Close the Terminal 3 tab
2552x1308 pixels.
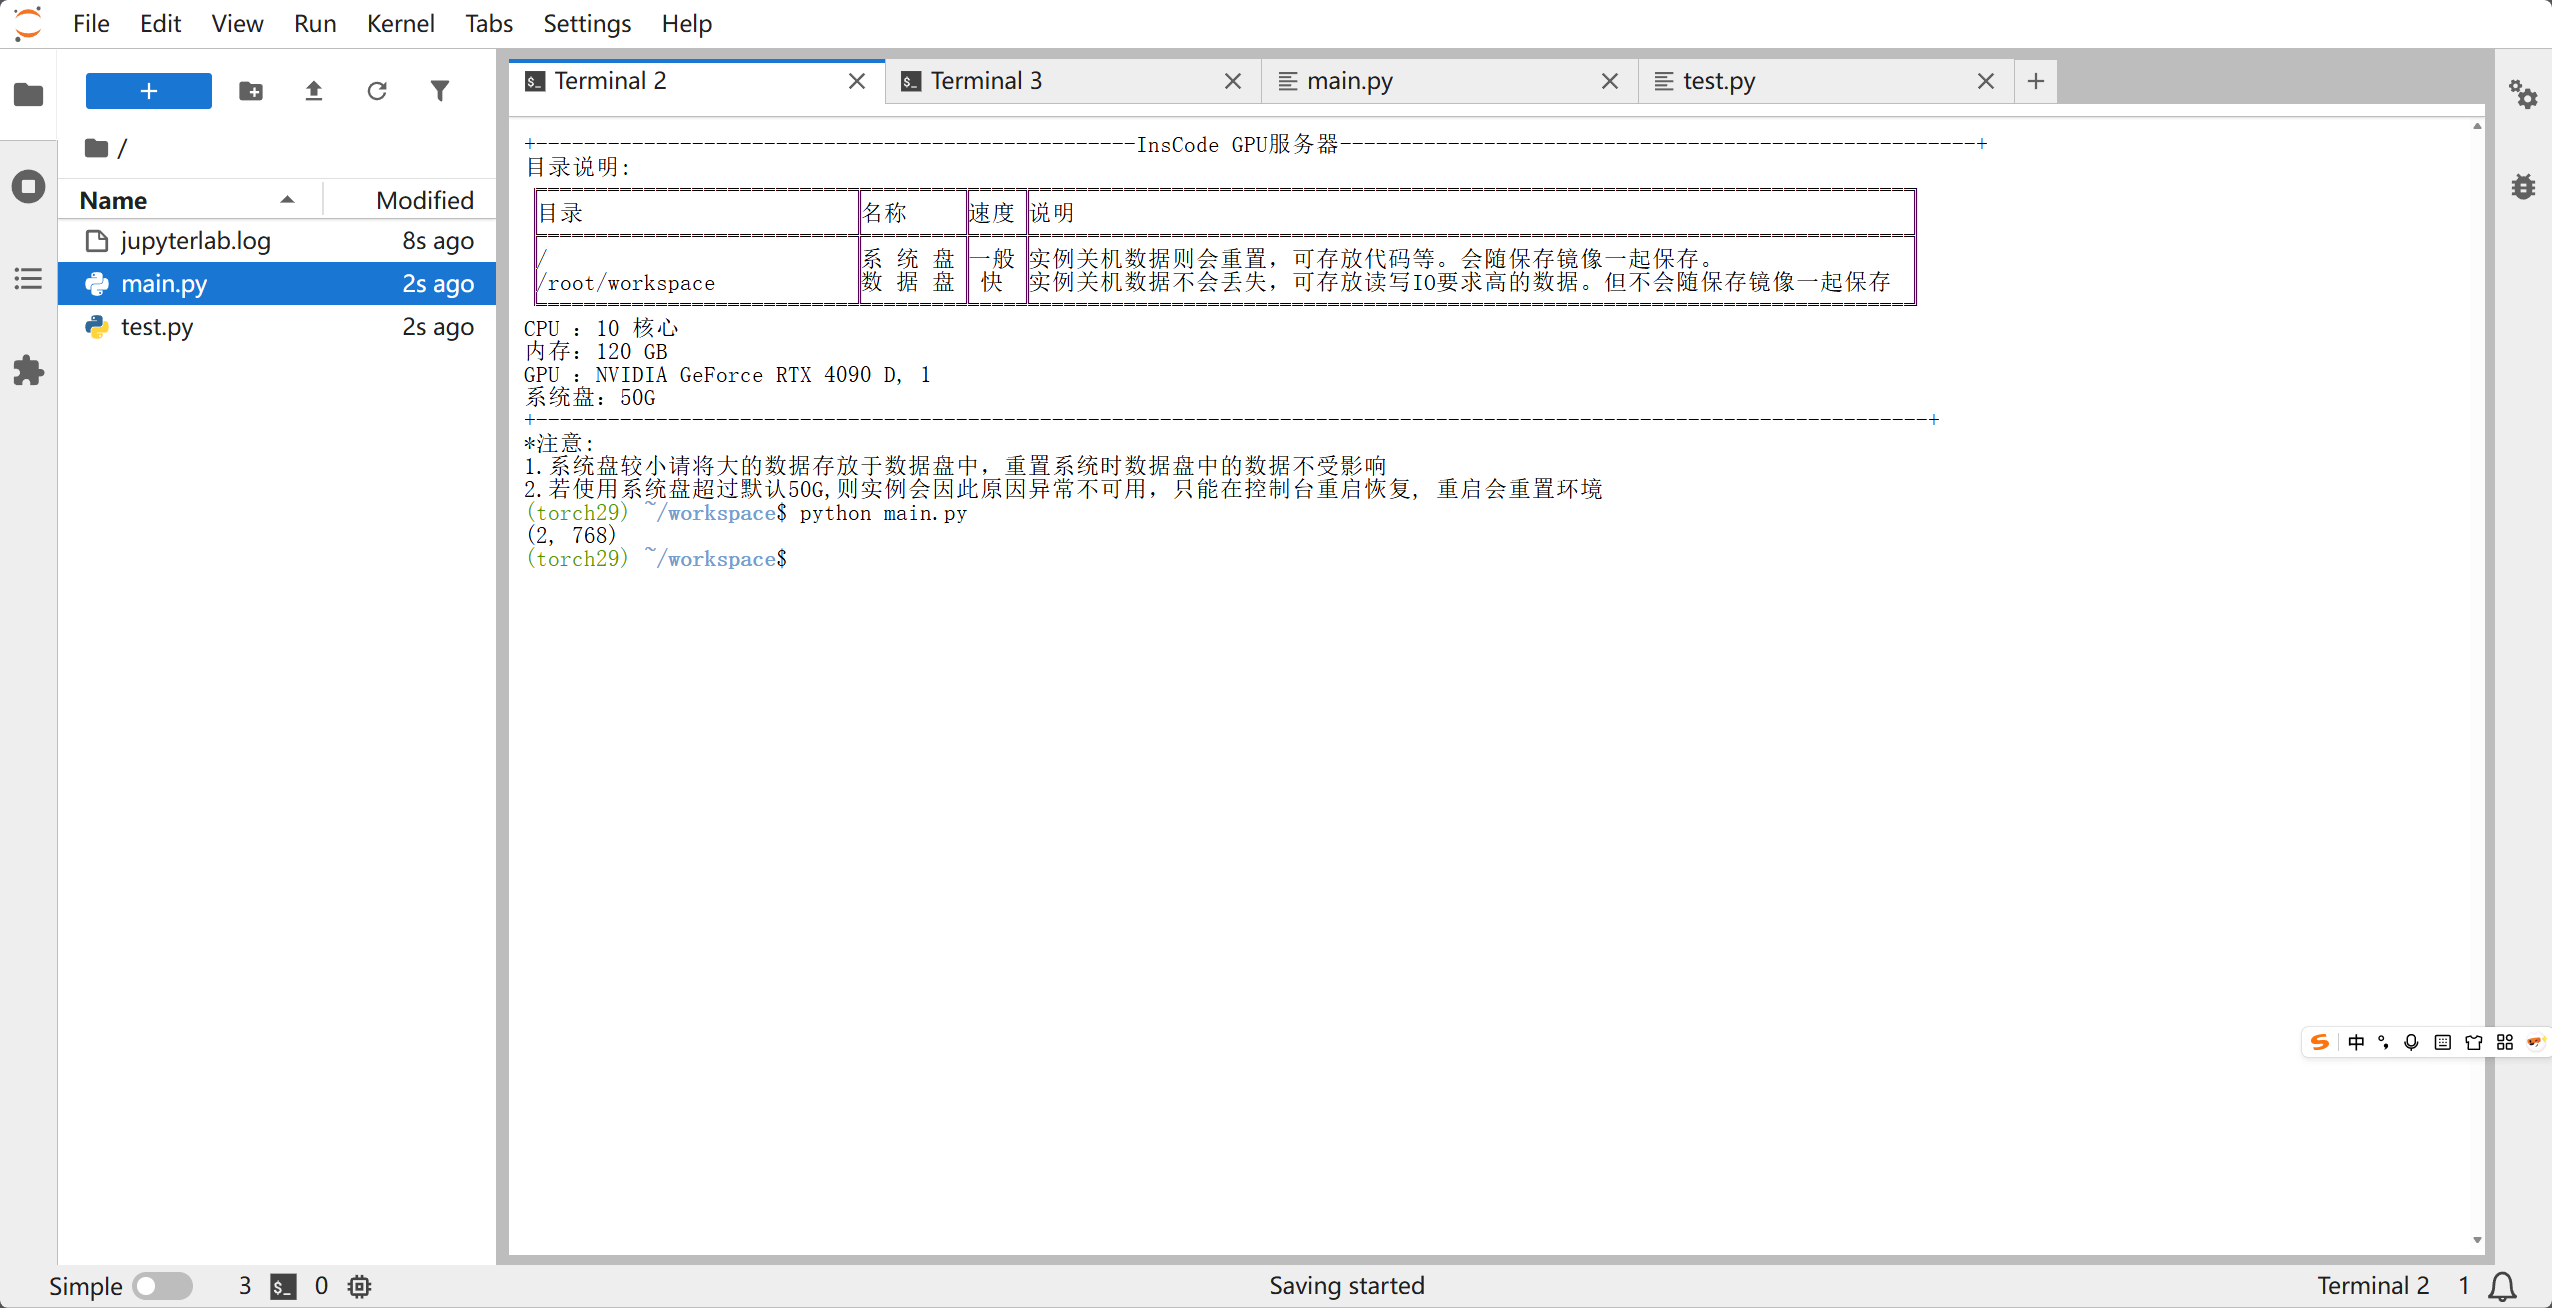(1233, 81)
